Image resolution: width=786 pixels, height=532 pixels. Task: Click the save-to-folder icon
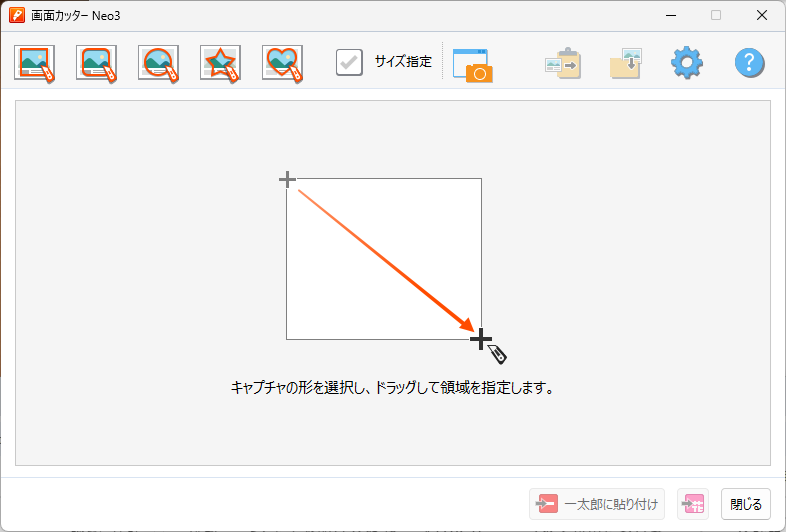[x=626, y=64]
